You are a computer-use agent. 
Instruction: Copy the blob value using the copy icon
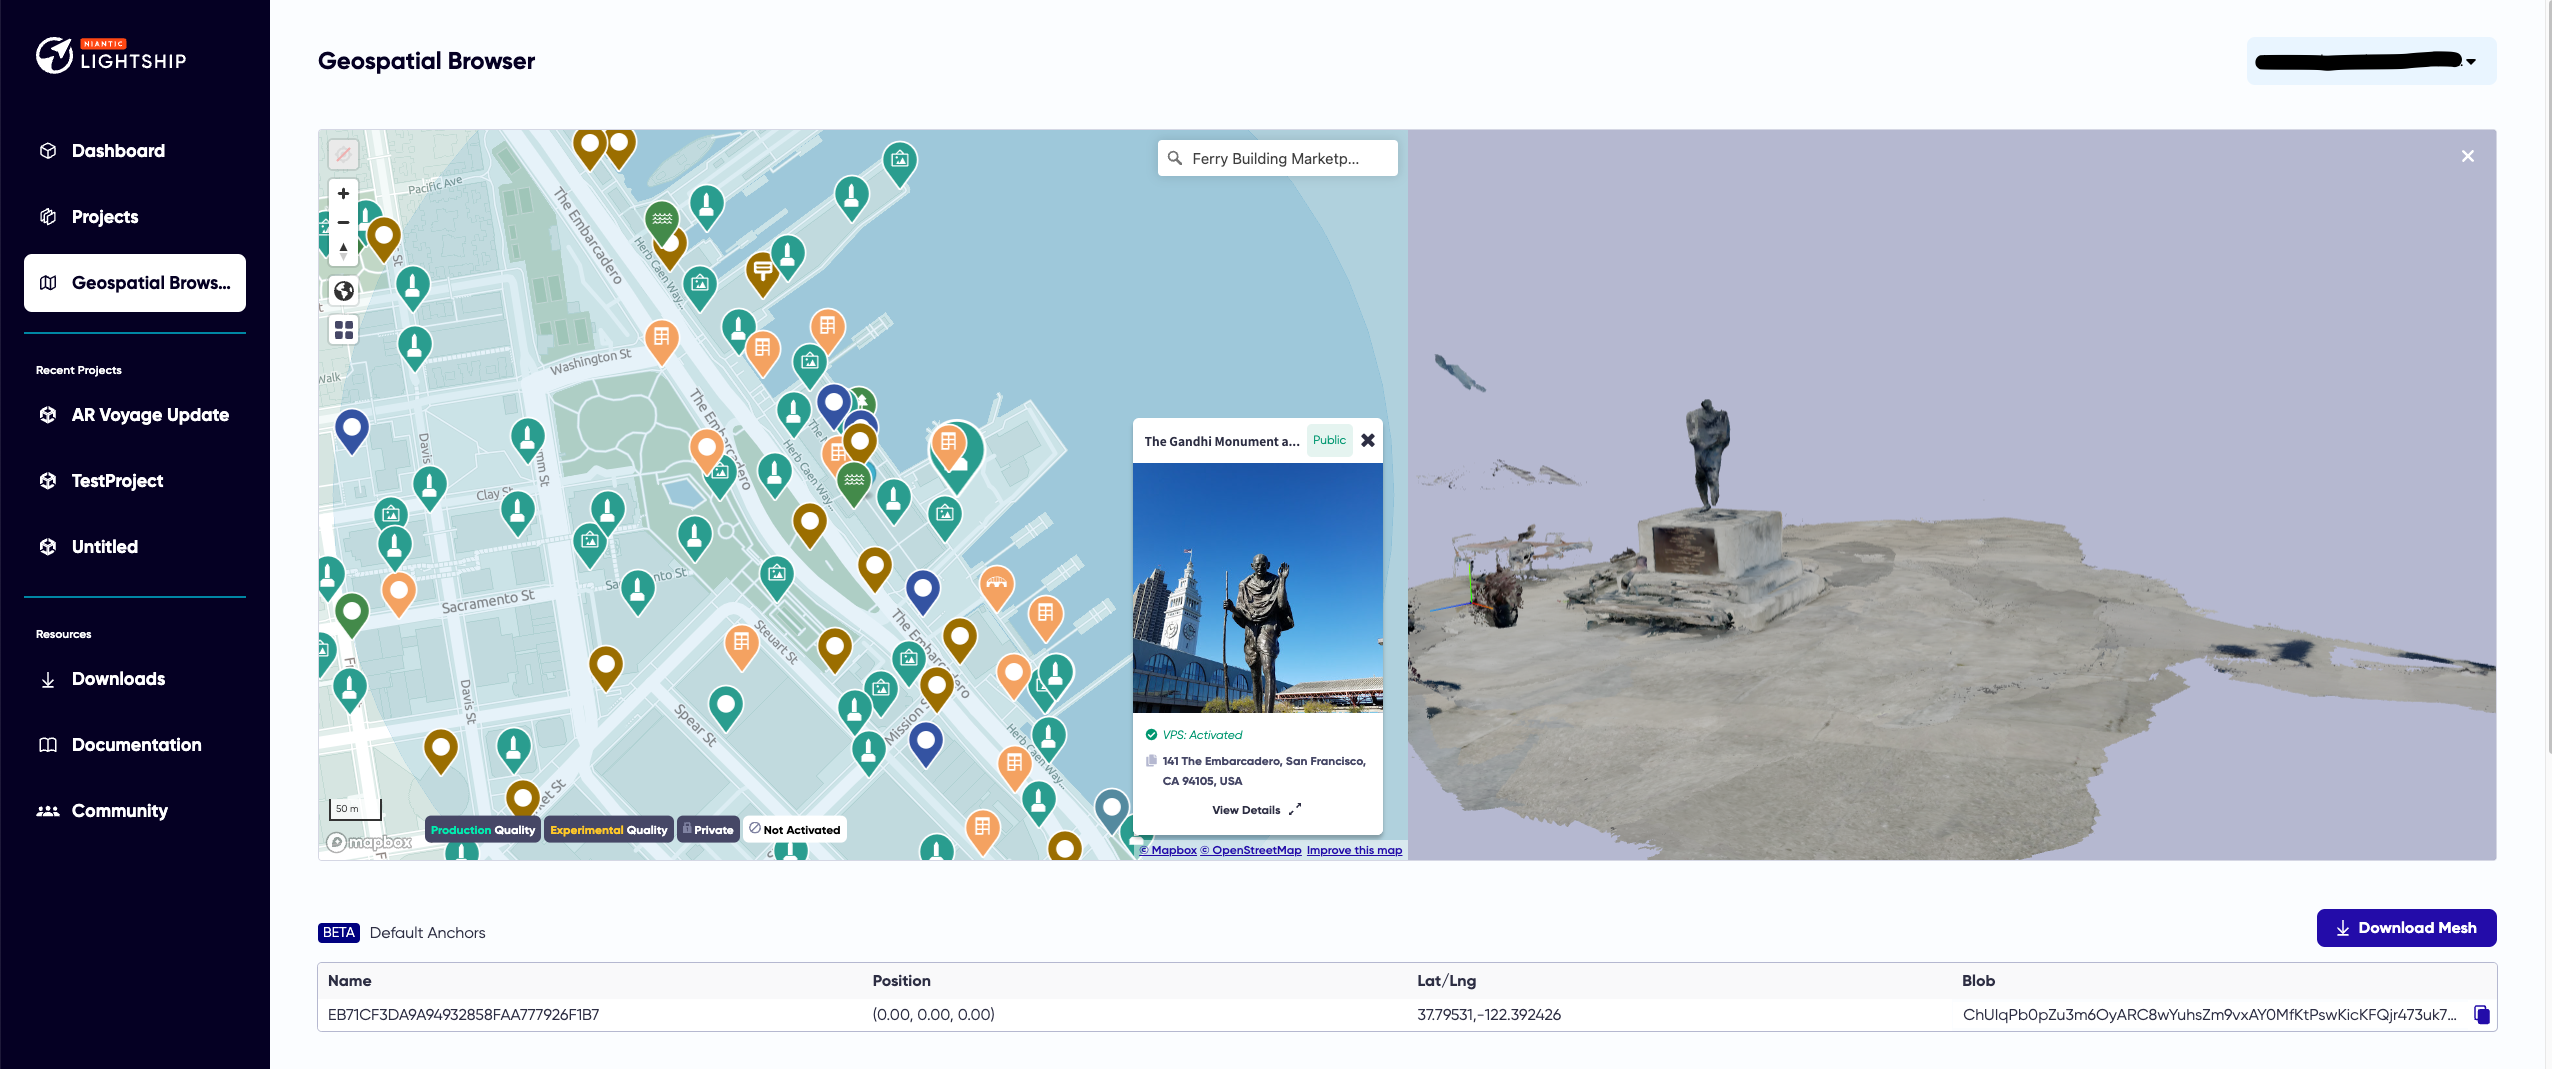click(x=2483, y=1014)
